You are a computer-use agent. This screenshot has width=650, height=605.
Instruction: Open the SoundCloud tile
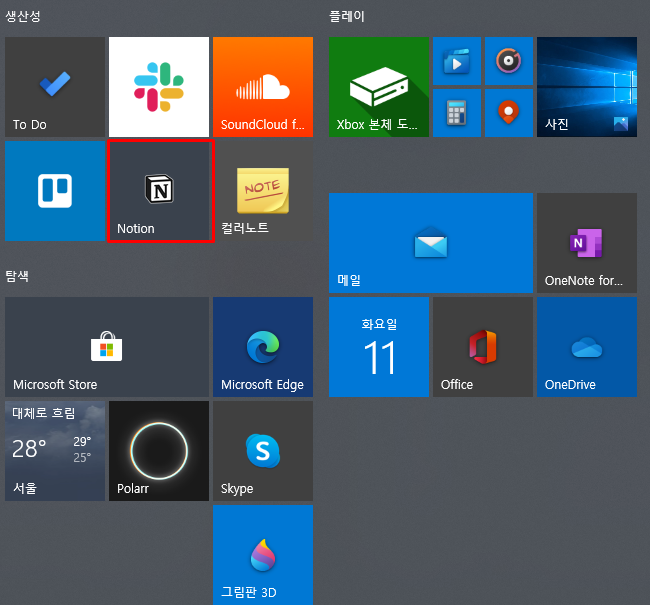click(263, 87)
